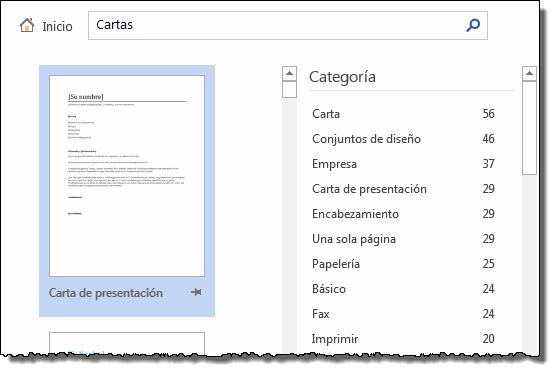Image resolution: width=555 pixels, height=375 pixels.
Task: Select the Fax category
Action: 404,314
